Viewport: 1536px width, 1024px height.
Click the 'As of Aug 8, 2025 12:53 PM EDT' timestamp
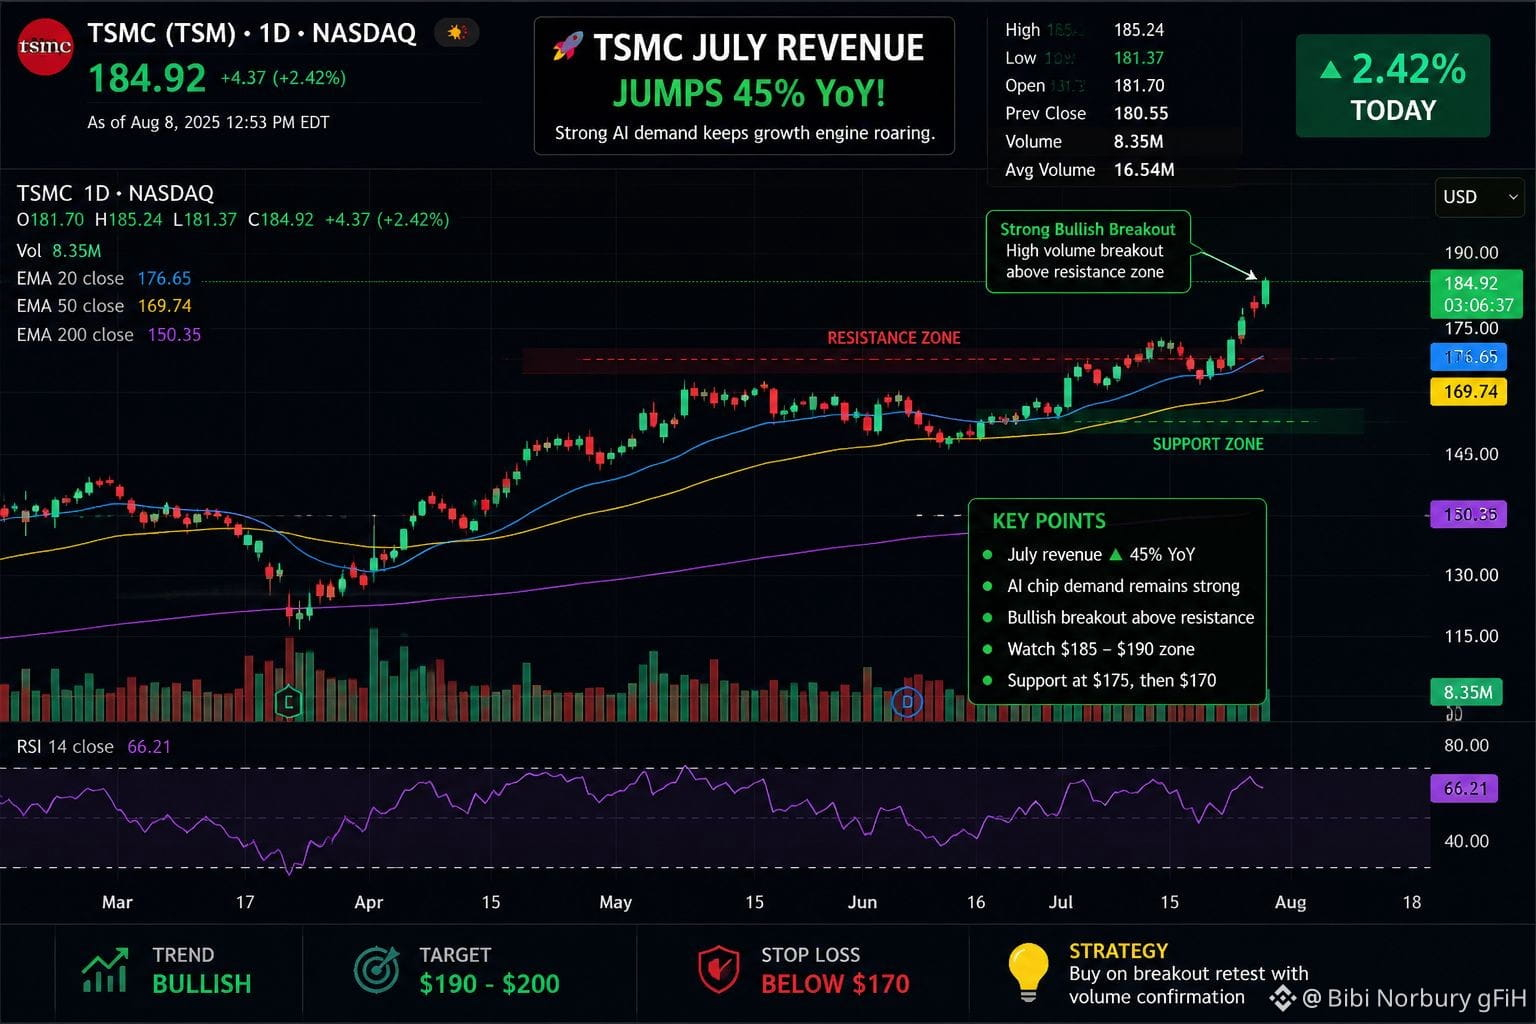(208, 122)
